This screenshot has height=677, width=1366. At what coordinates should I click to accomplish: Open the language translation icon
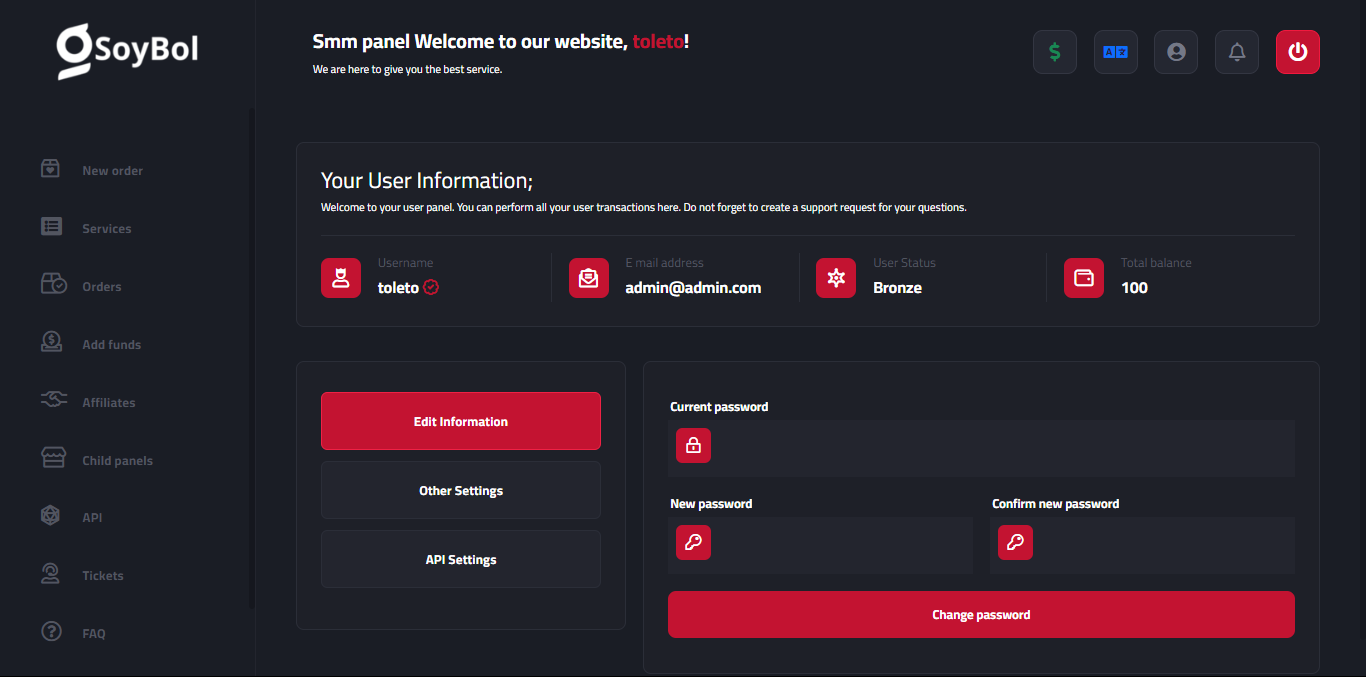(x=1115, y=52)
